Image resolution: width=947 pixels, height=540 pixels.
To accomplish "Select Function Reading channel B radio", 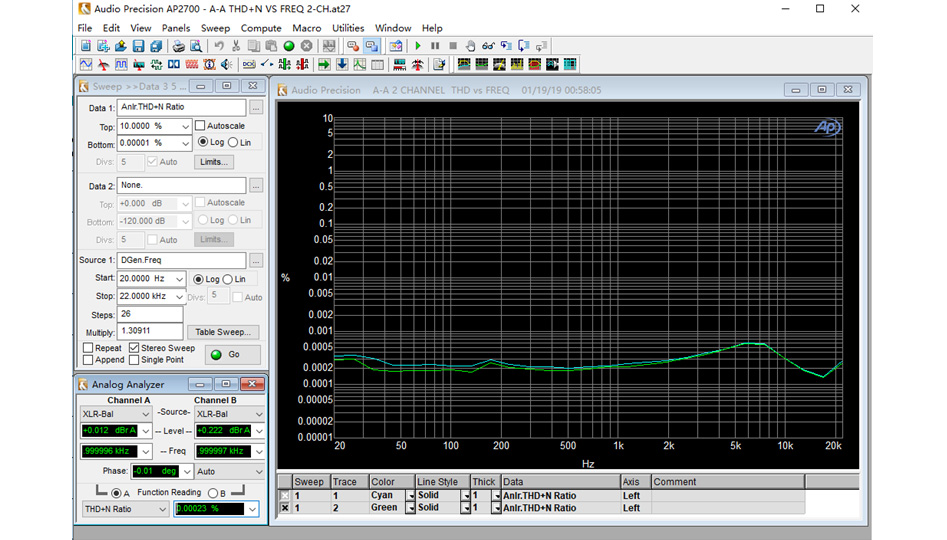I will pos(213,493).
